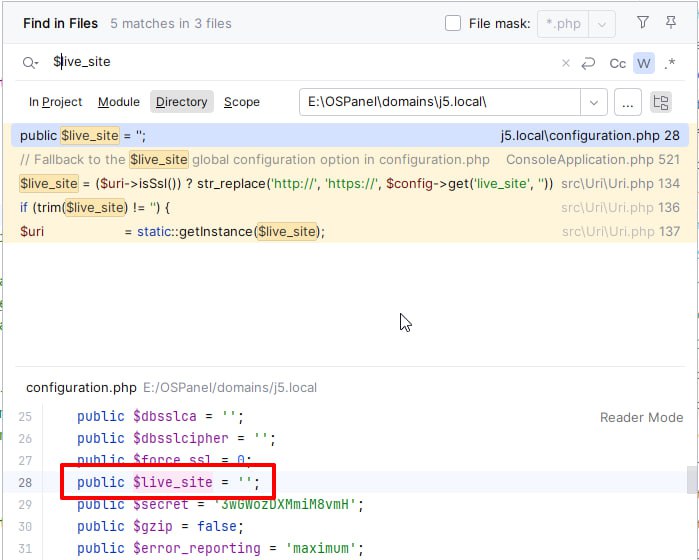Click the $error_reporting code line

tap(220, 548)
